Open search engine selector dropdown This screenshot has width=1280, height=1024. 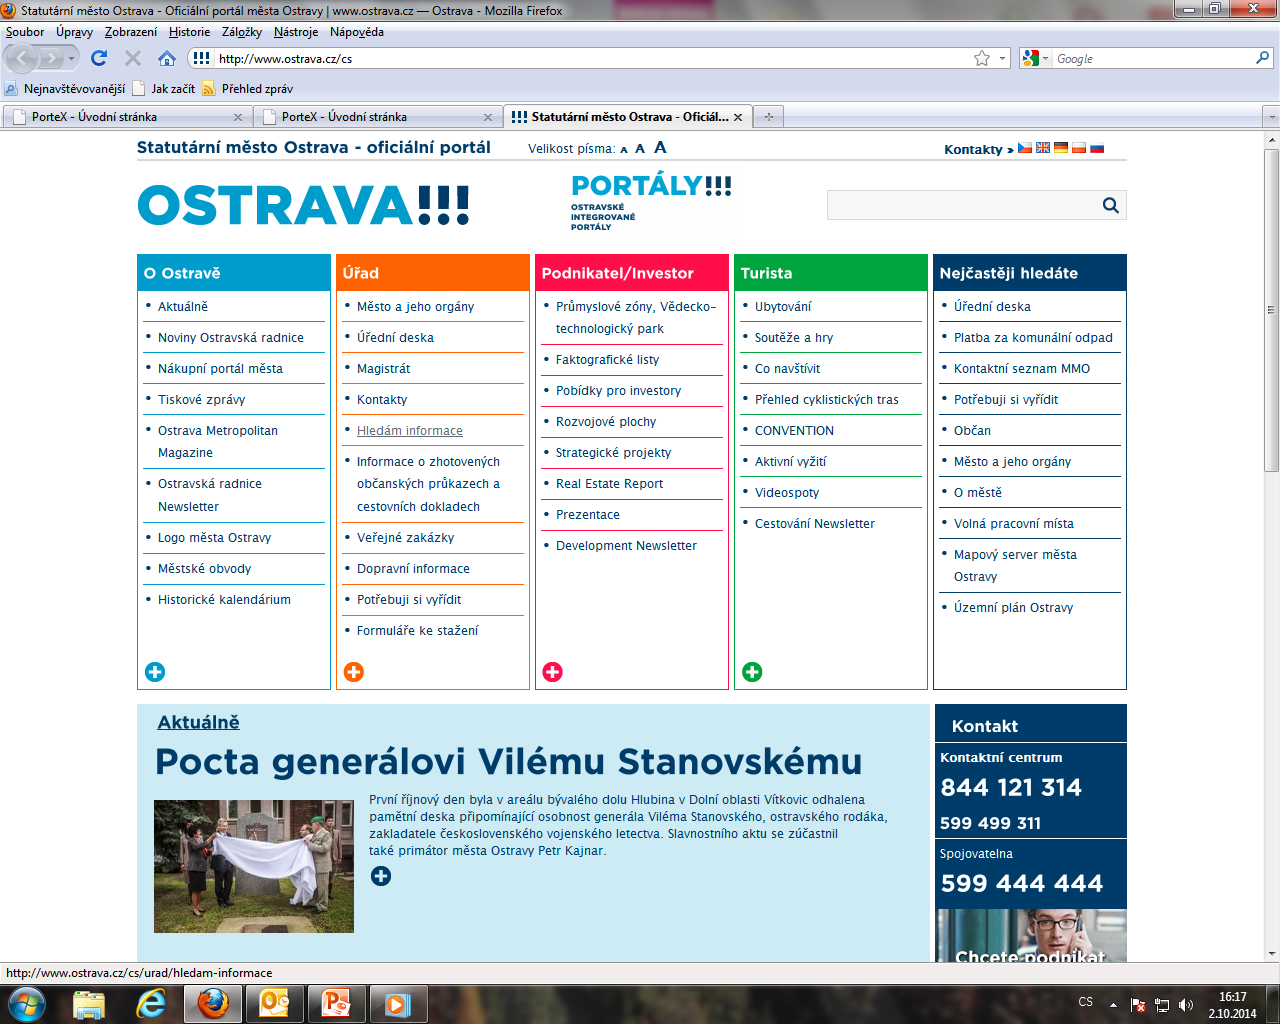point(1035,58)
